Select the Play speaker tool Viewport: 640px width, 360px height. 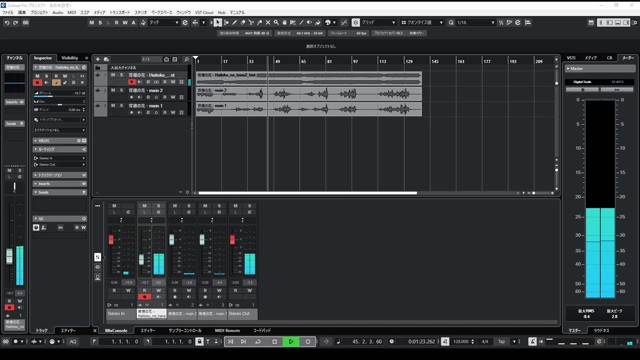pyautogui.click(x=309, y=23)
